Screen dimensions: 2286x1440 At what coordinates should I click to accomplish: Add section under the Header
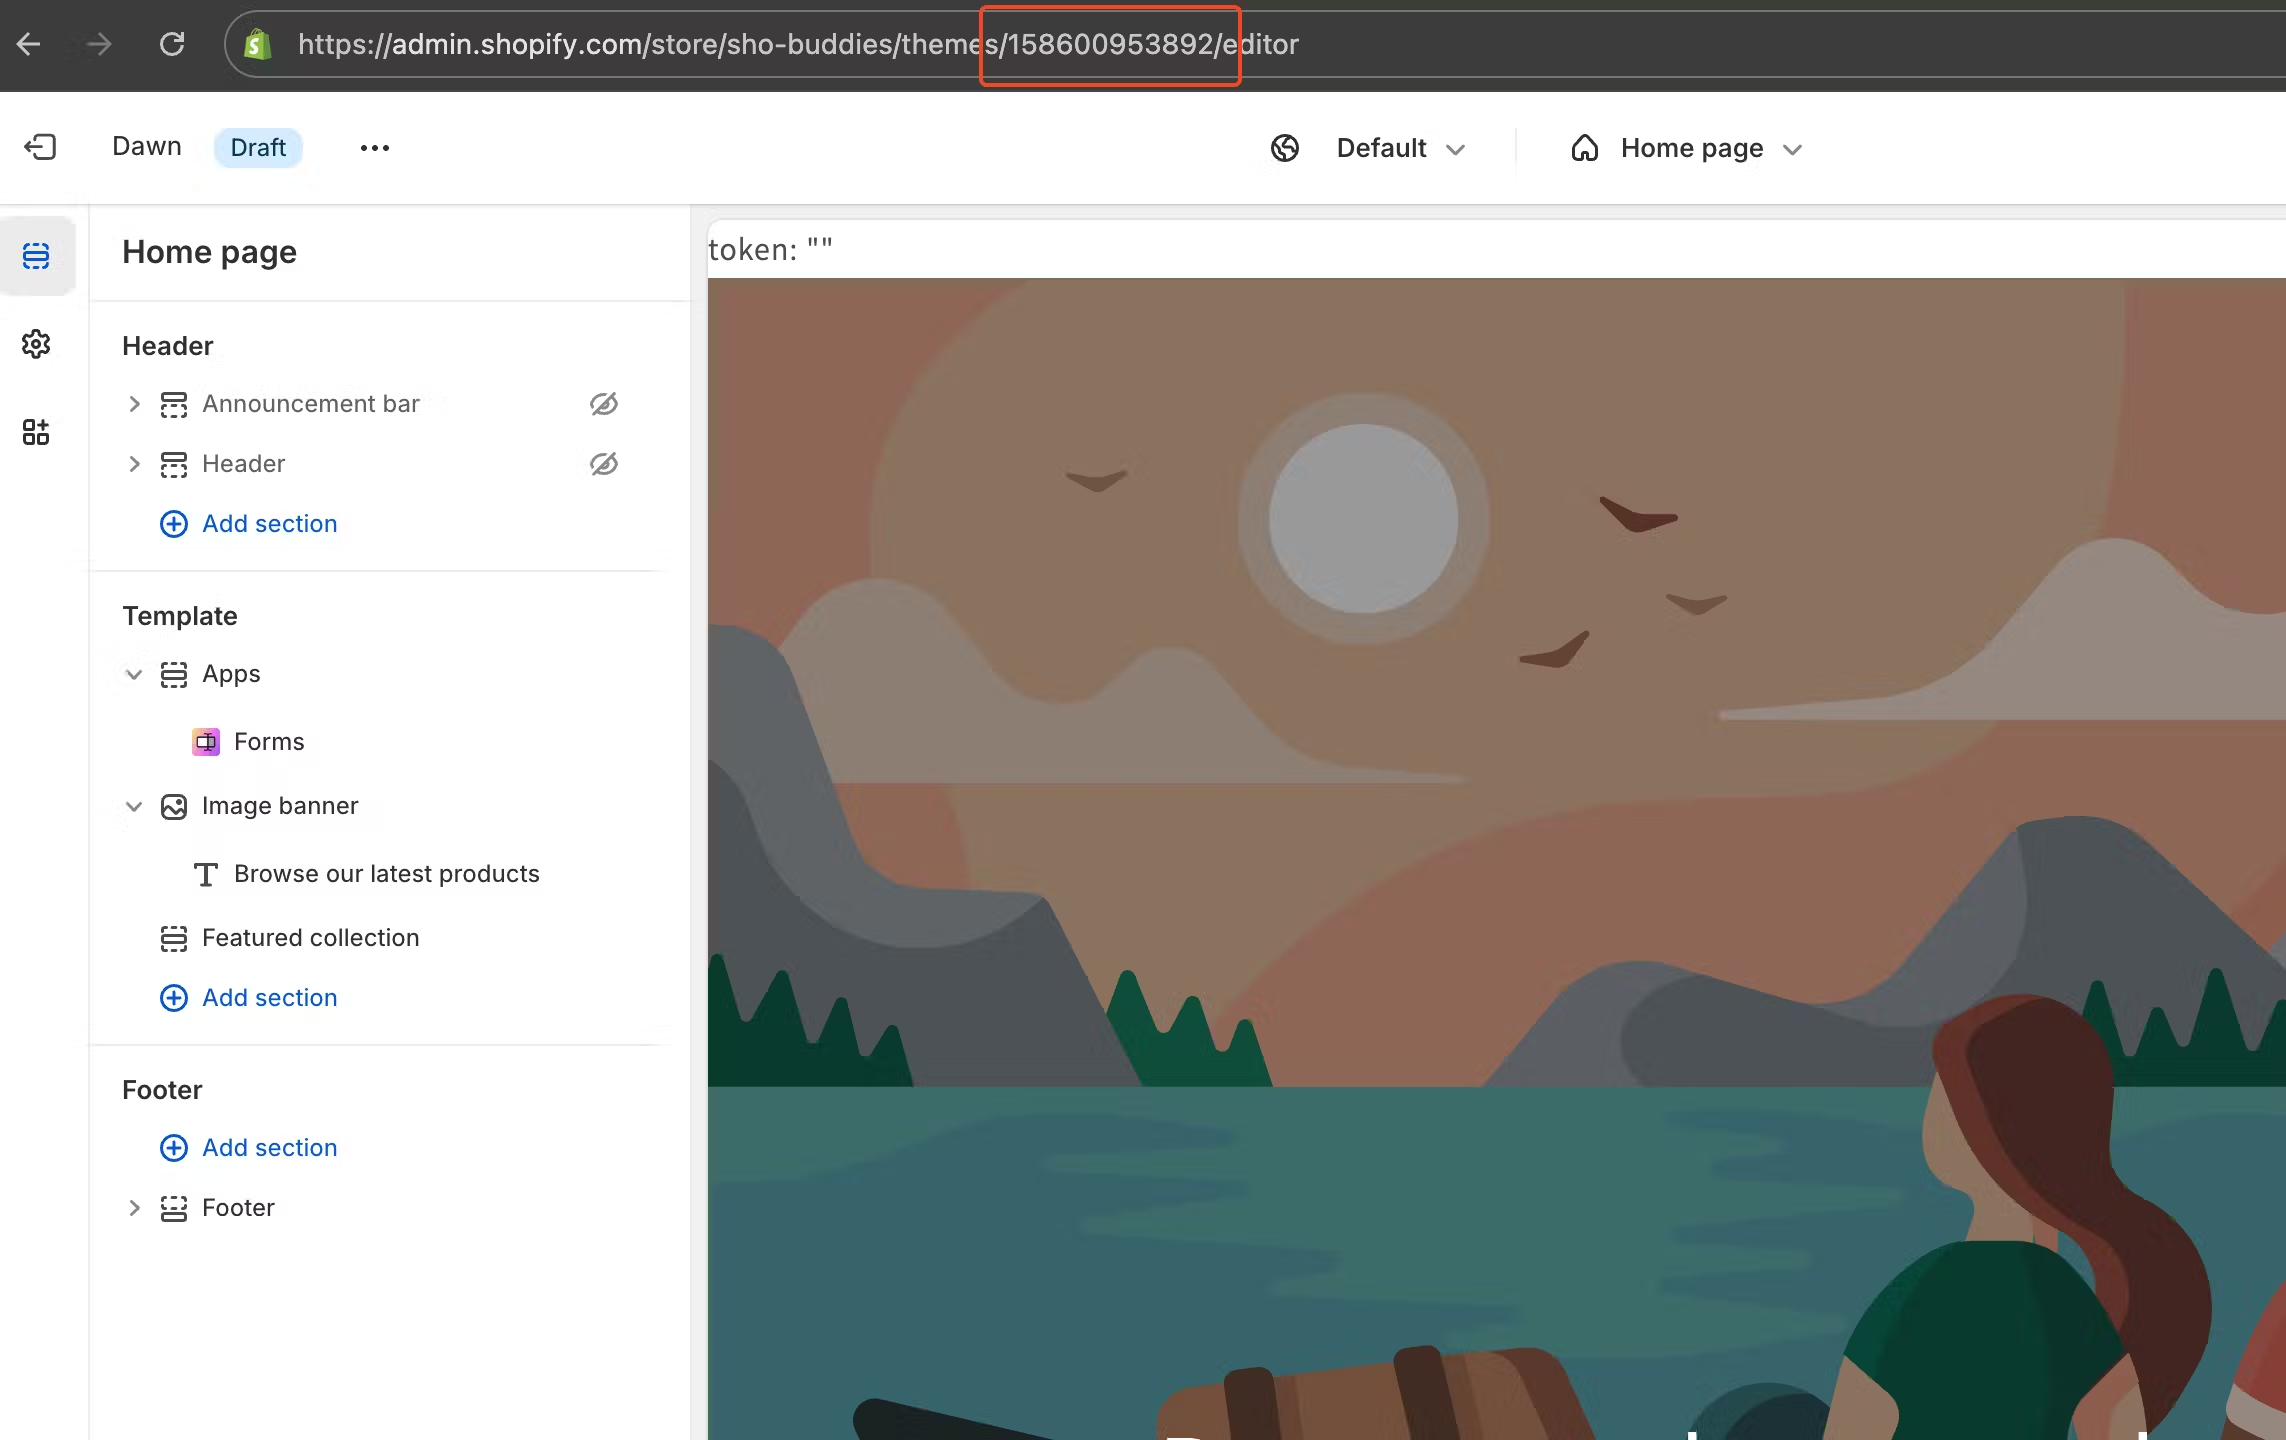(248, 523)
